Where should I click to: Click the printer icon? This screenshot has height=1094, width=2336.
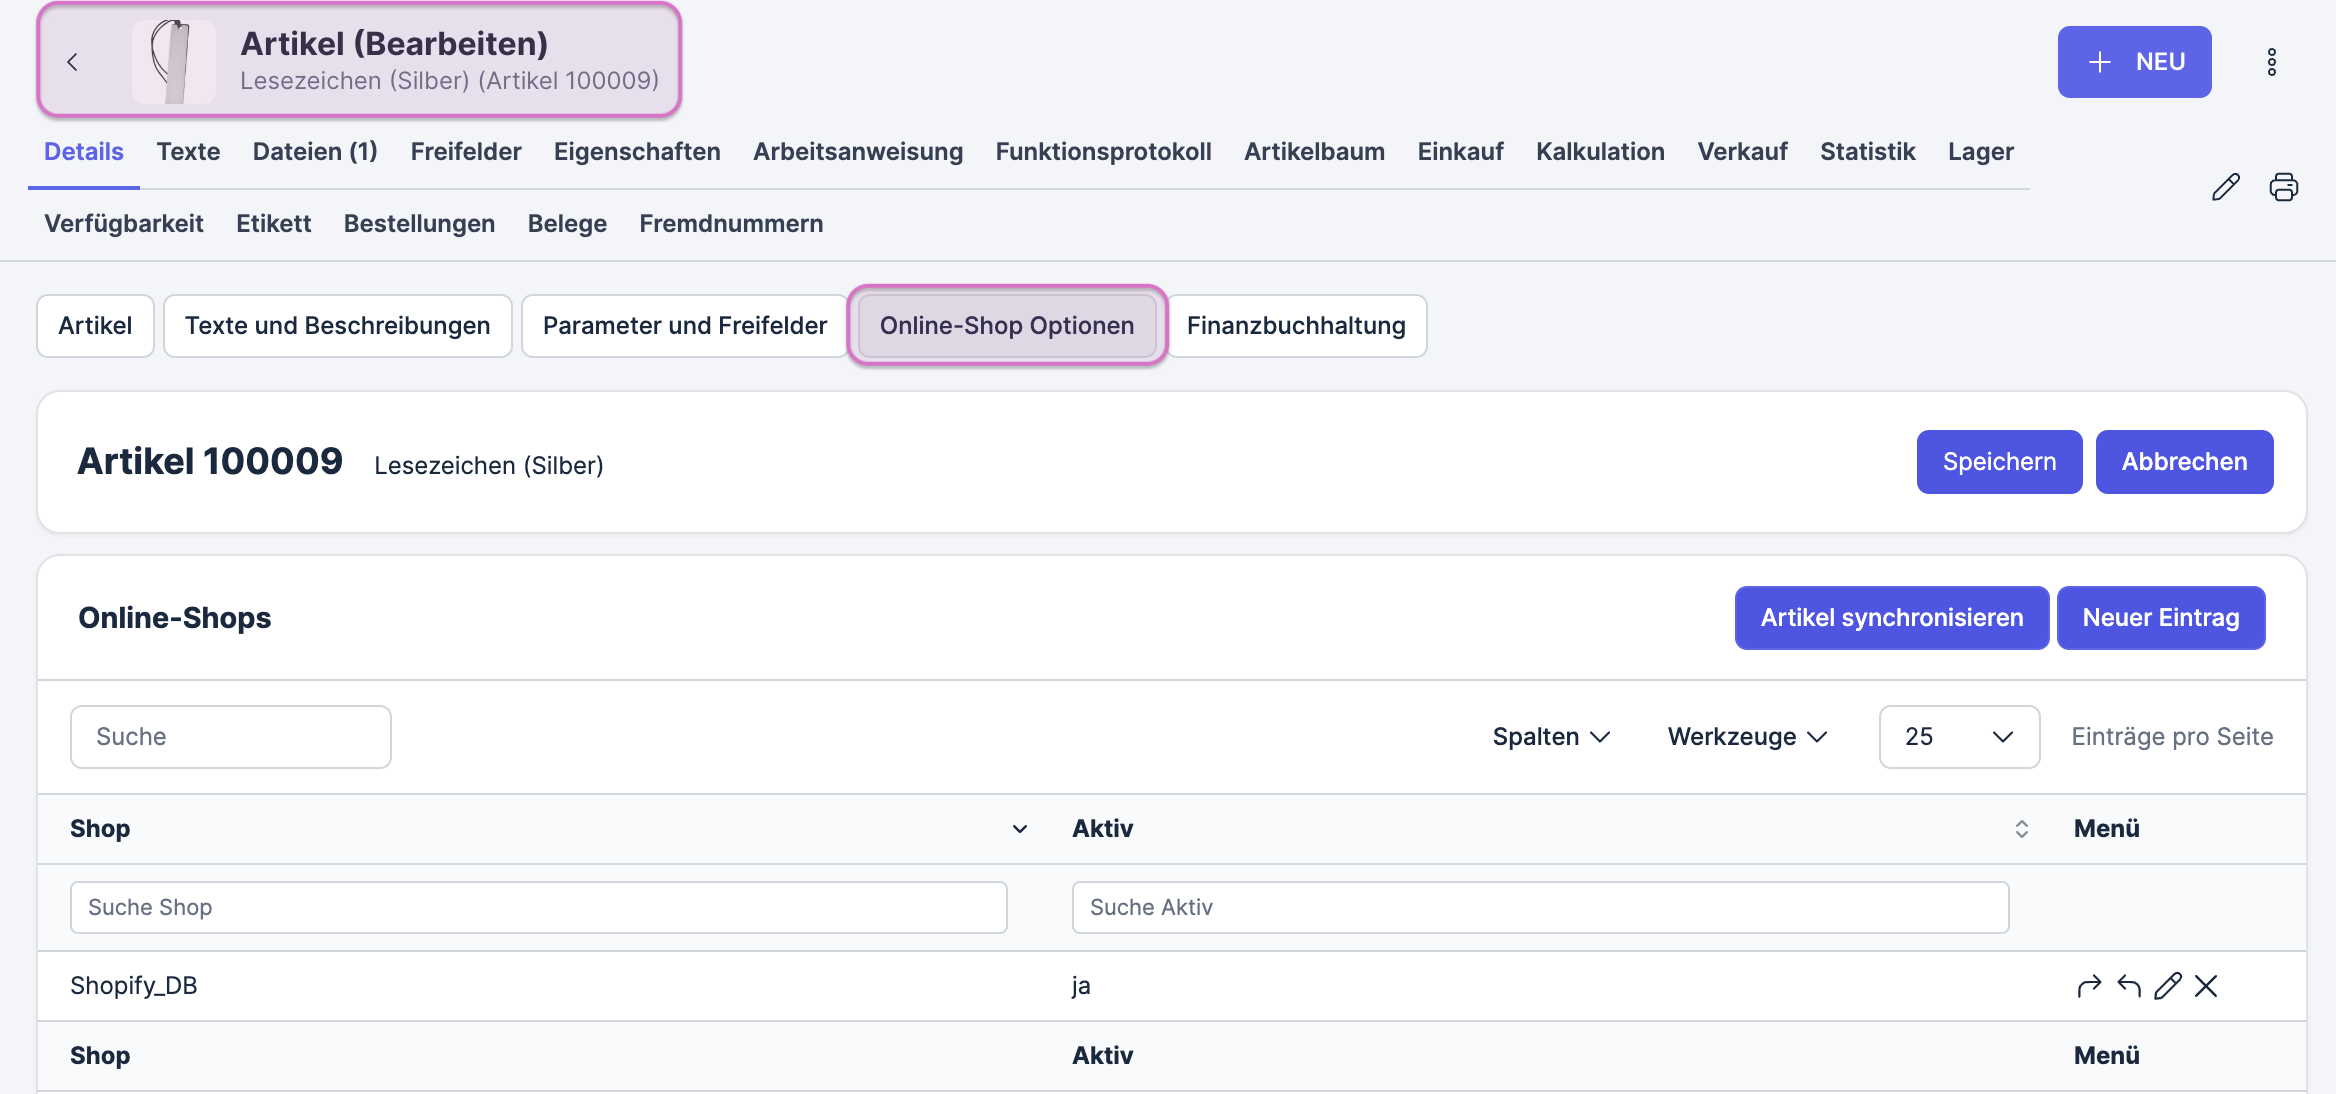click(x=2284, y=187)
